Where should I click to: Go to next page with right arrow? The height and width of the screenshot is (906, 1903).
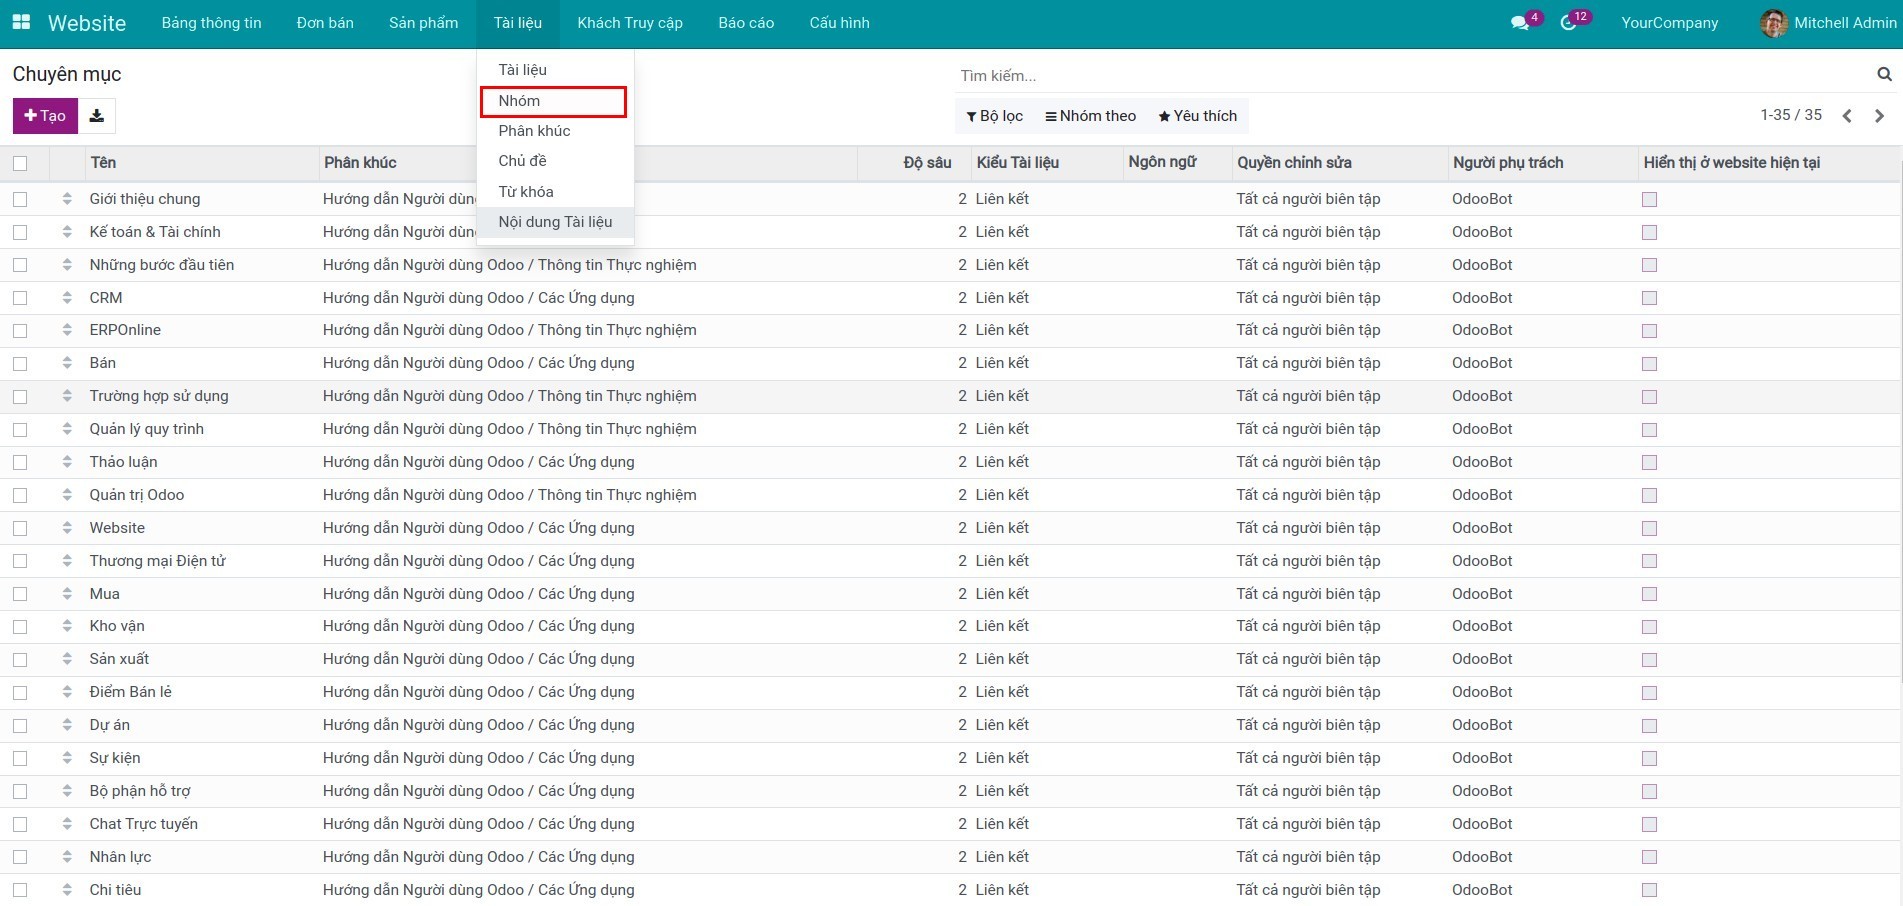[x=1879, y=116]
